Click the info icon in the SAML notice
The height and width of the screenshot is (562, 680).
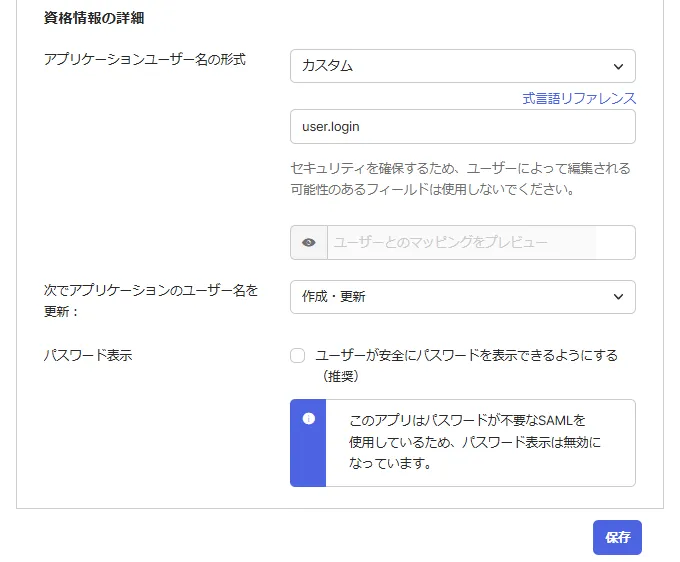309,418
